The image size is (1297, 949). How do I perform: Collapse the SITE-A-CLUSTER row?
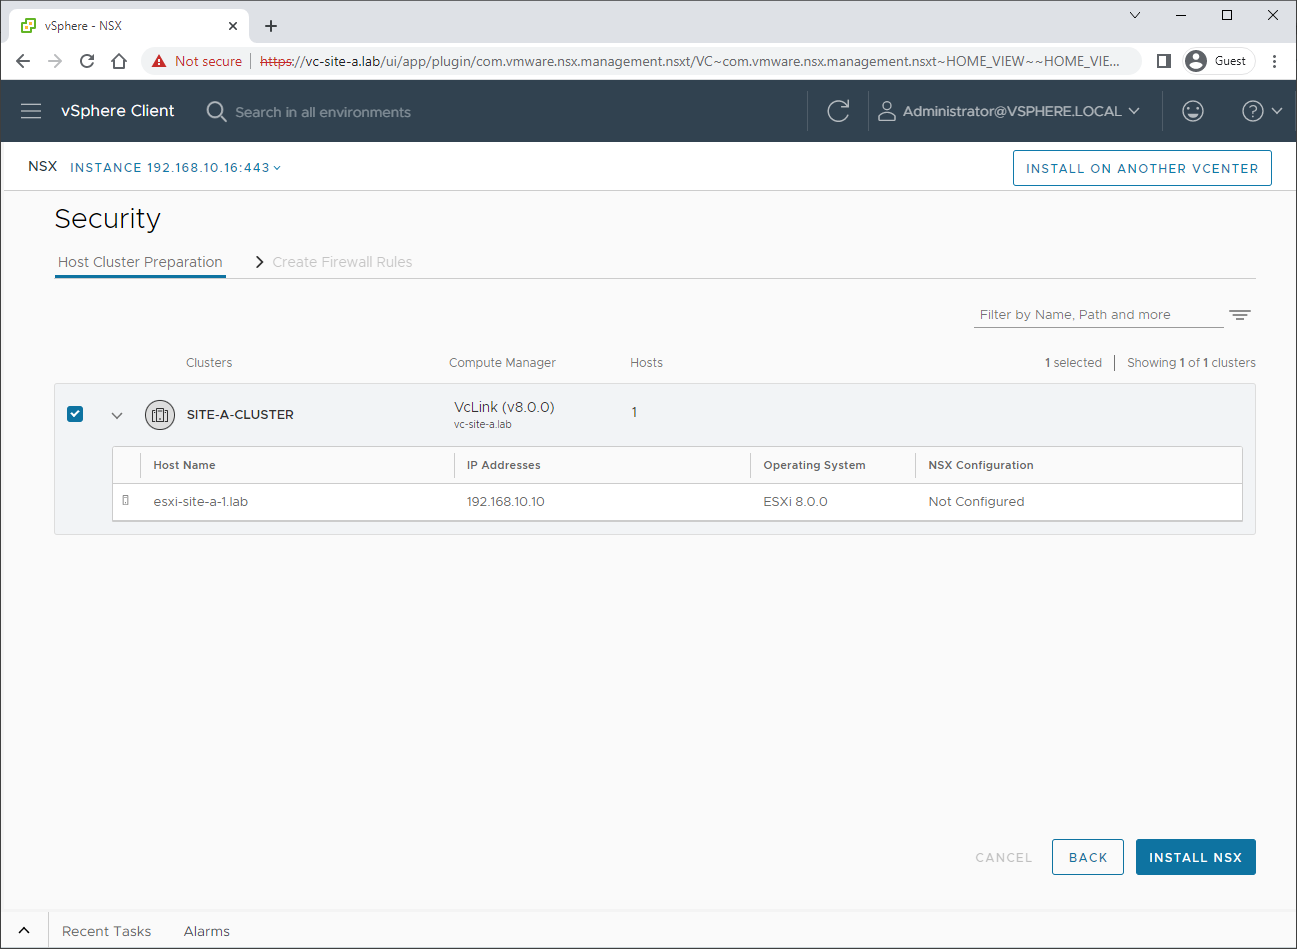tap(117, 415)
